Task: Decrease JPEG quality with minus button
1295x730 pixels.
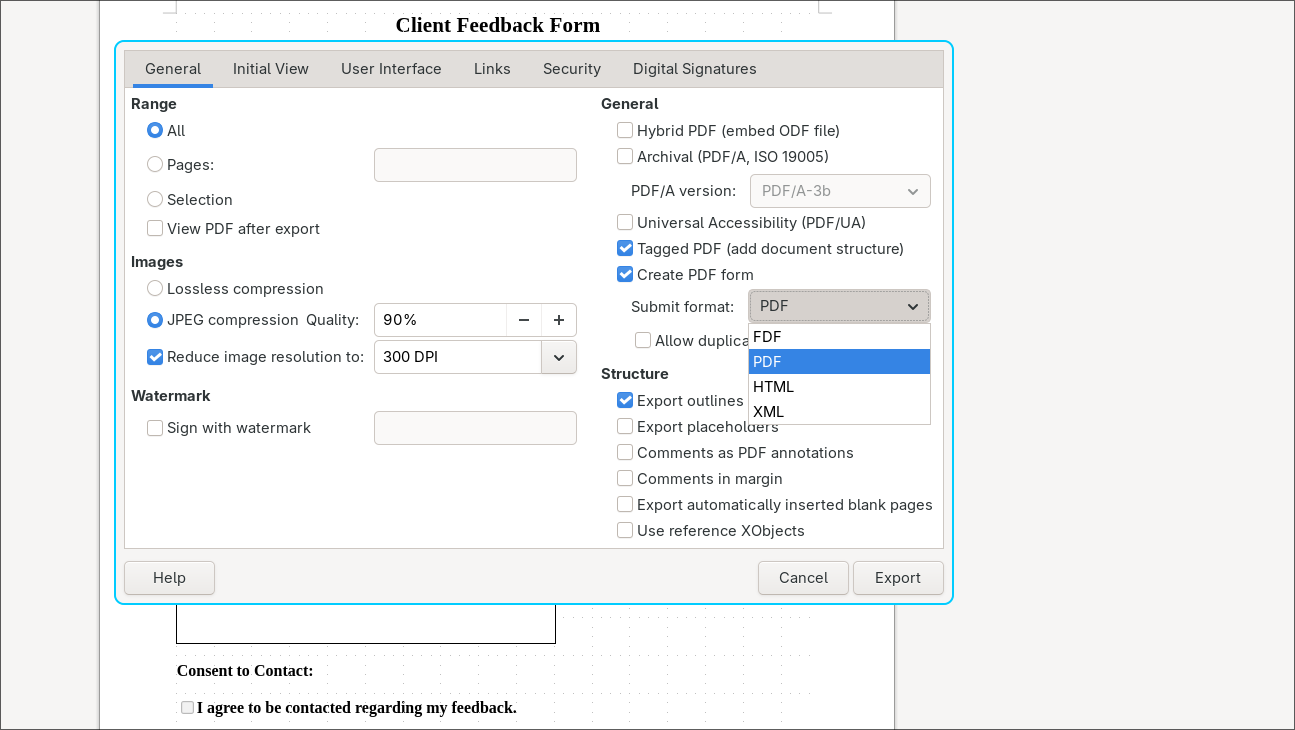Action: (x=524, y=320)
